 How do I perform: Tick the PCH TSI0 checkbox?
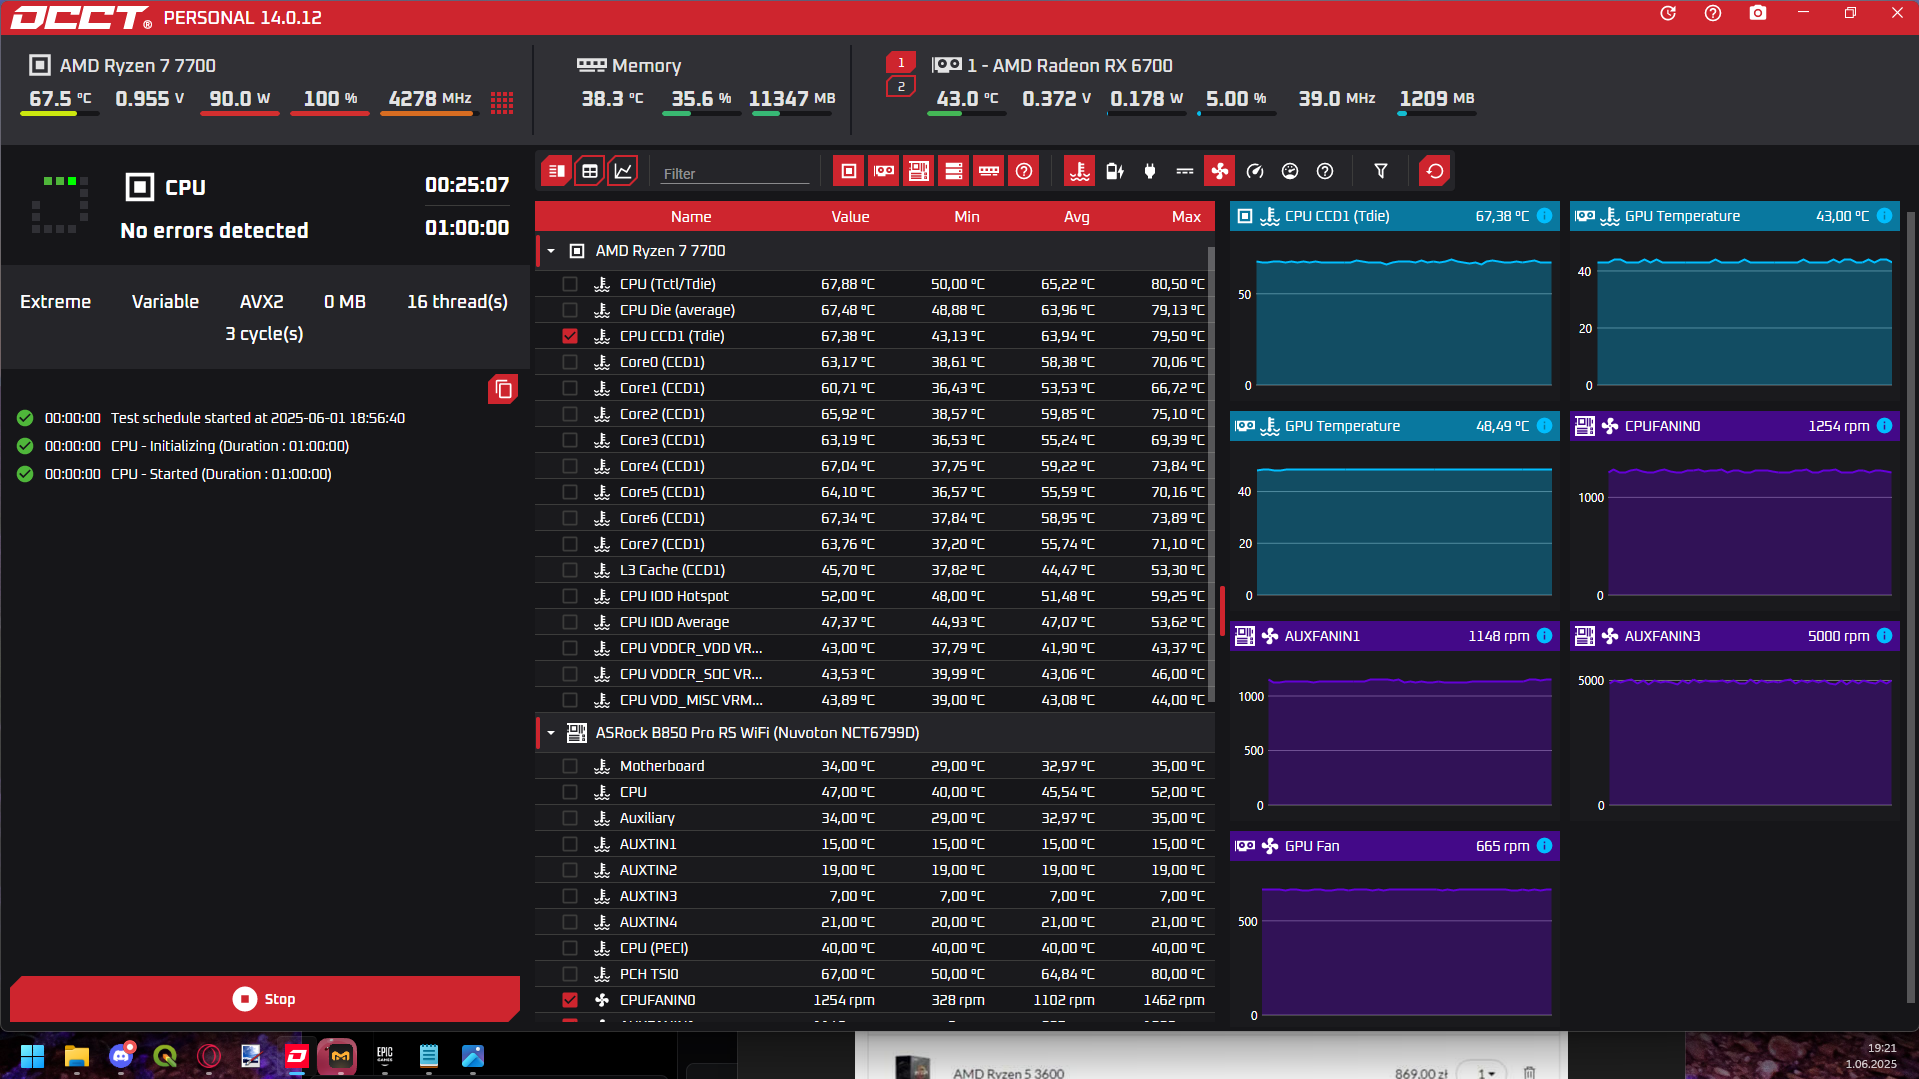(x=570, y=974)
